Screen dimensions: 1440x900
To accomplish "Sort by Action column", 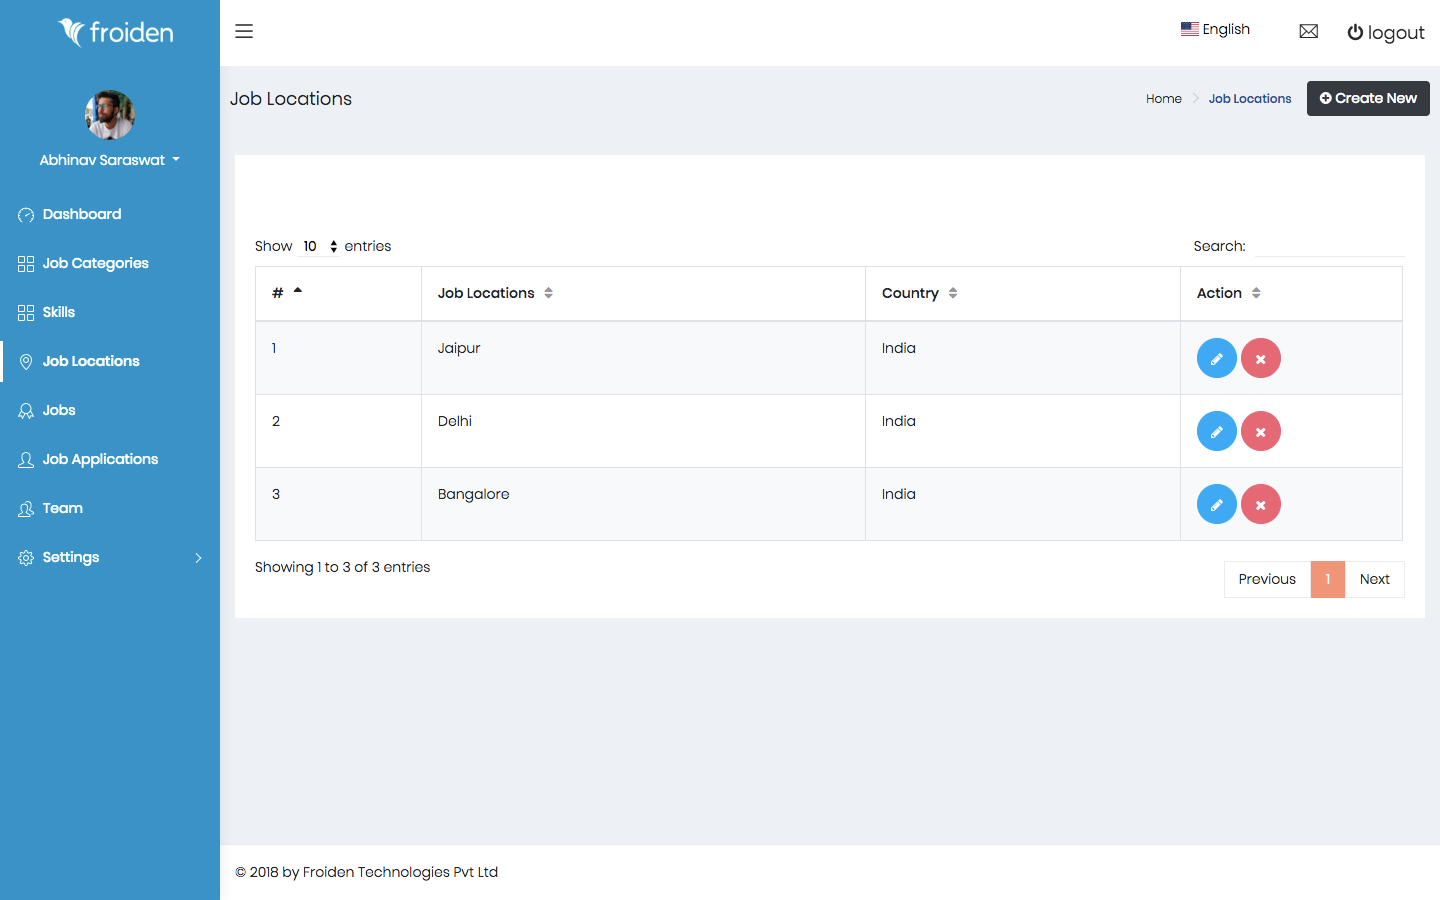I will click(1291, 293).
